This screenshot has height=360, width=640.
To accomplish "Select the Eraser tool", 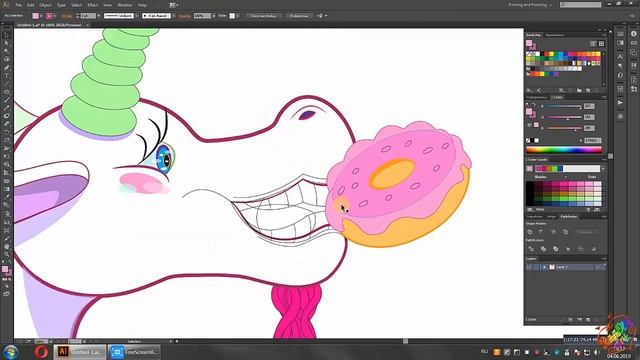I will point(7,124).
